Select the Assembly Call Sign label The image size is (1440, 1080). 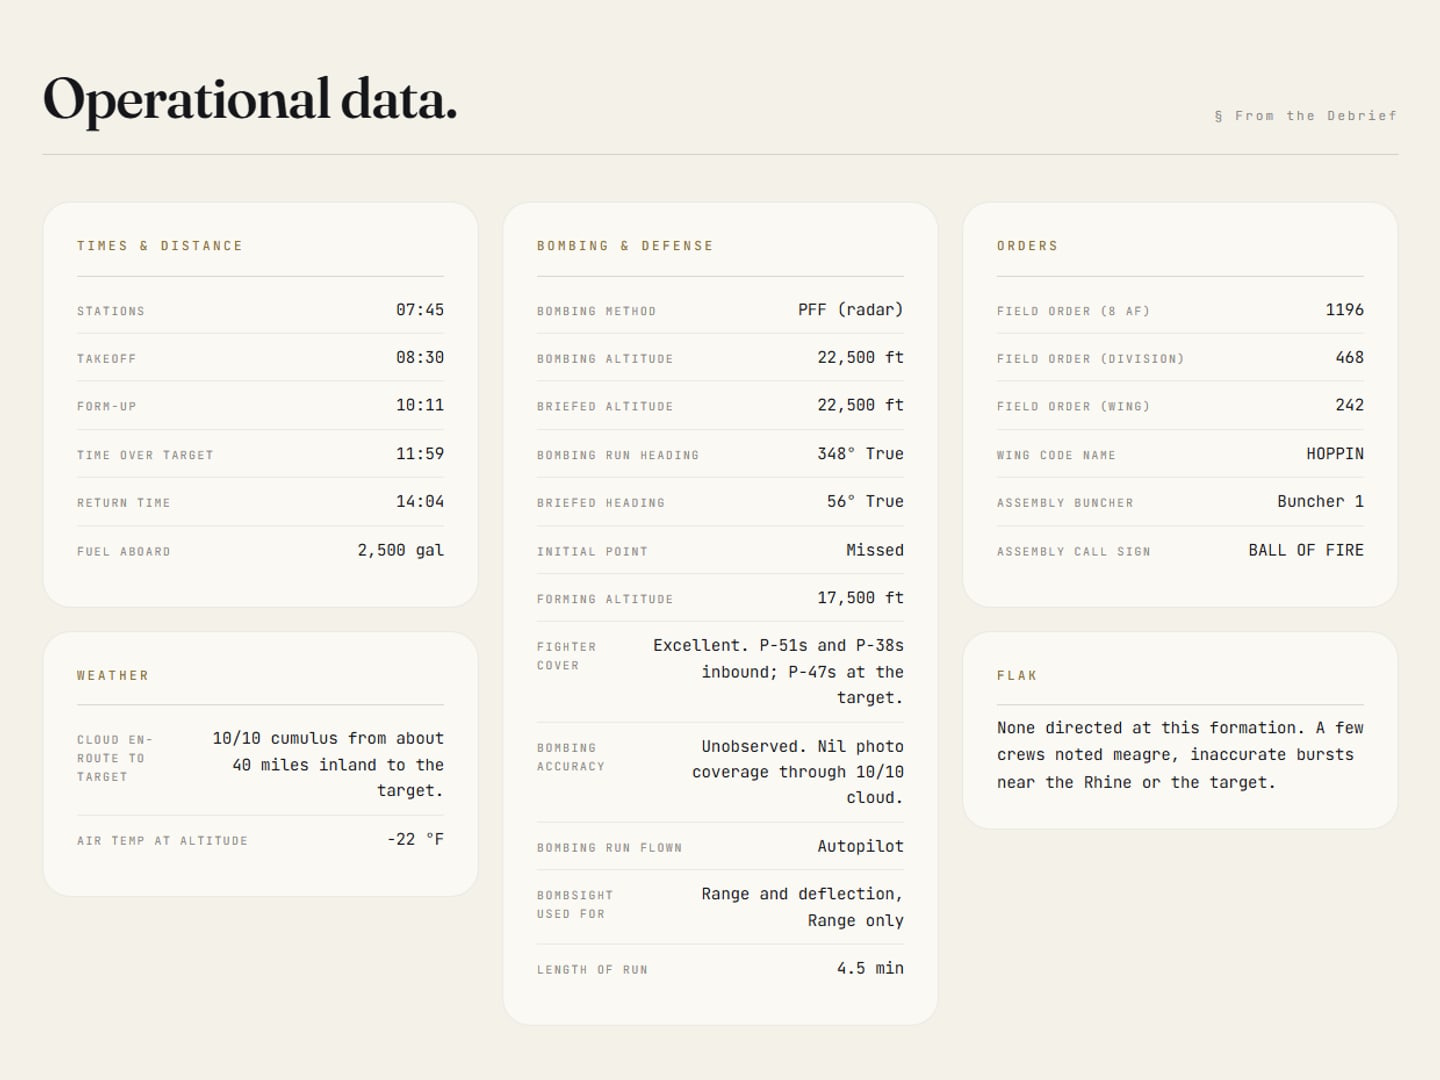coord(1074,552)
